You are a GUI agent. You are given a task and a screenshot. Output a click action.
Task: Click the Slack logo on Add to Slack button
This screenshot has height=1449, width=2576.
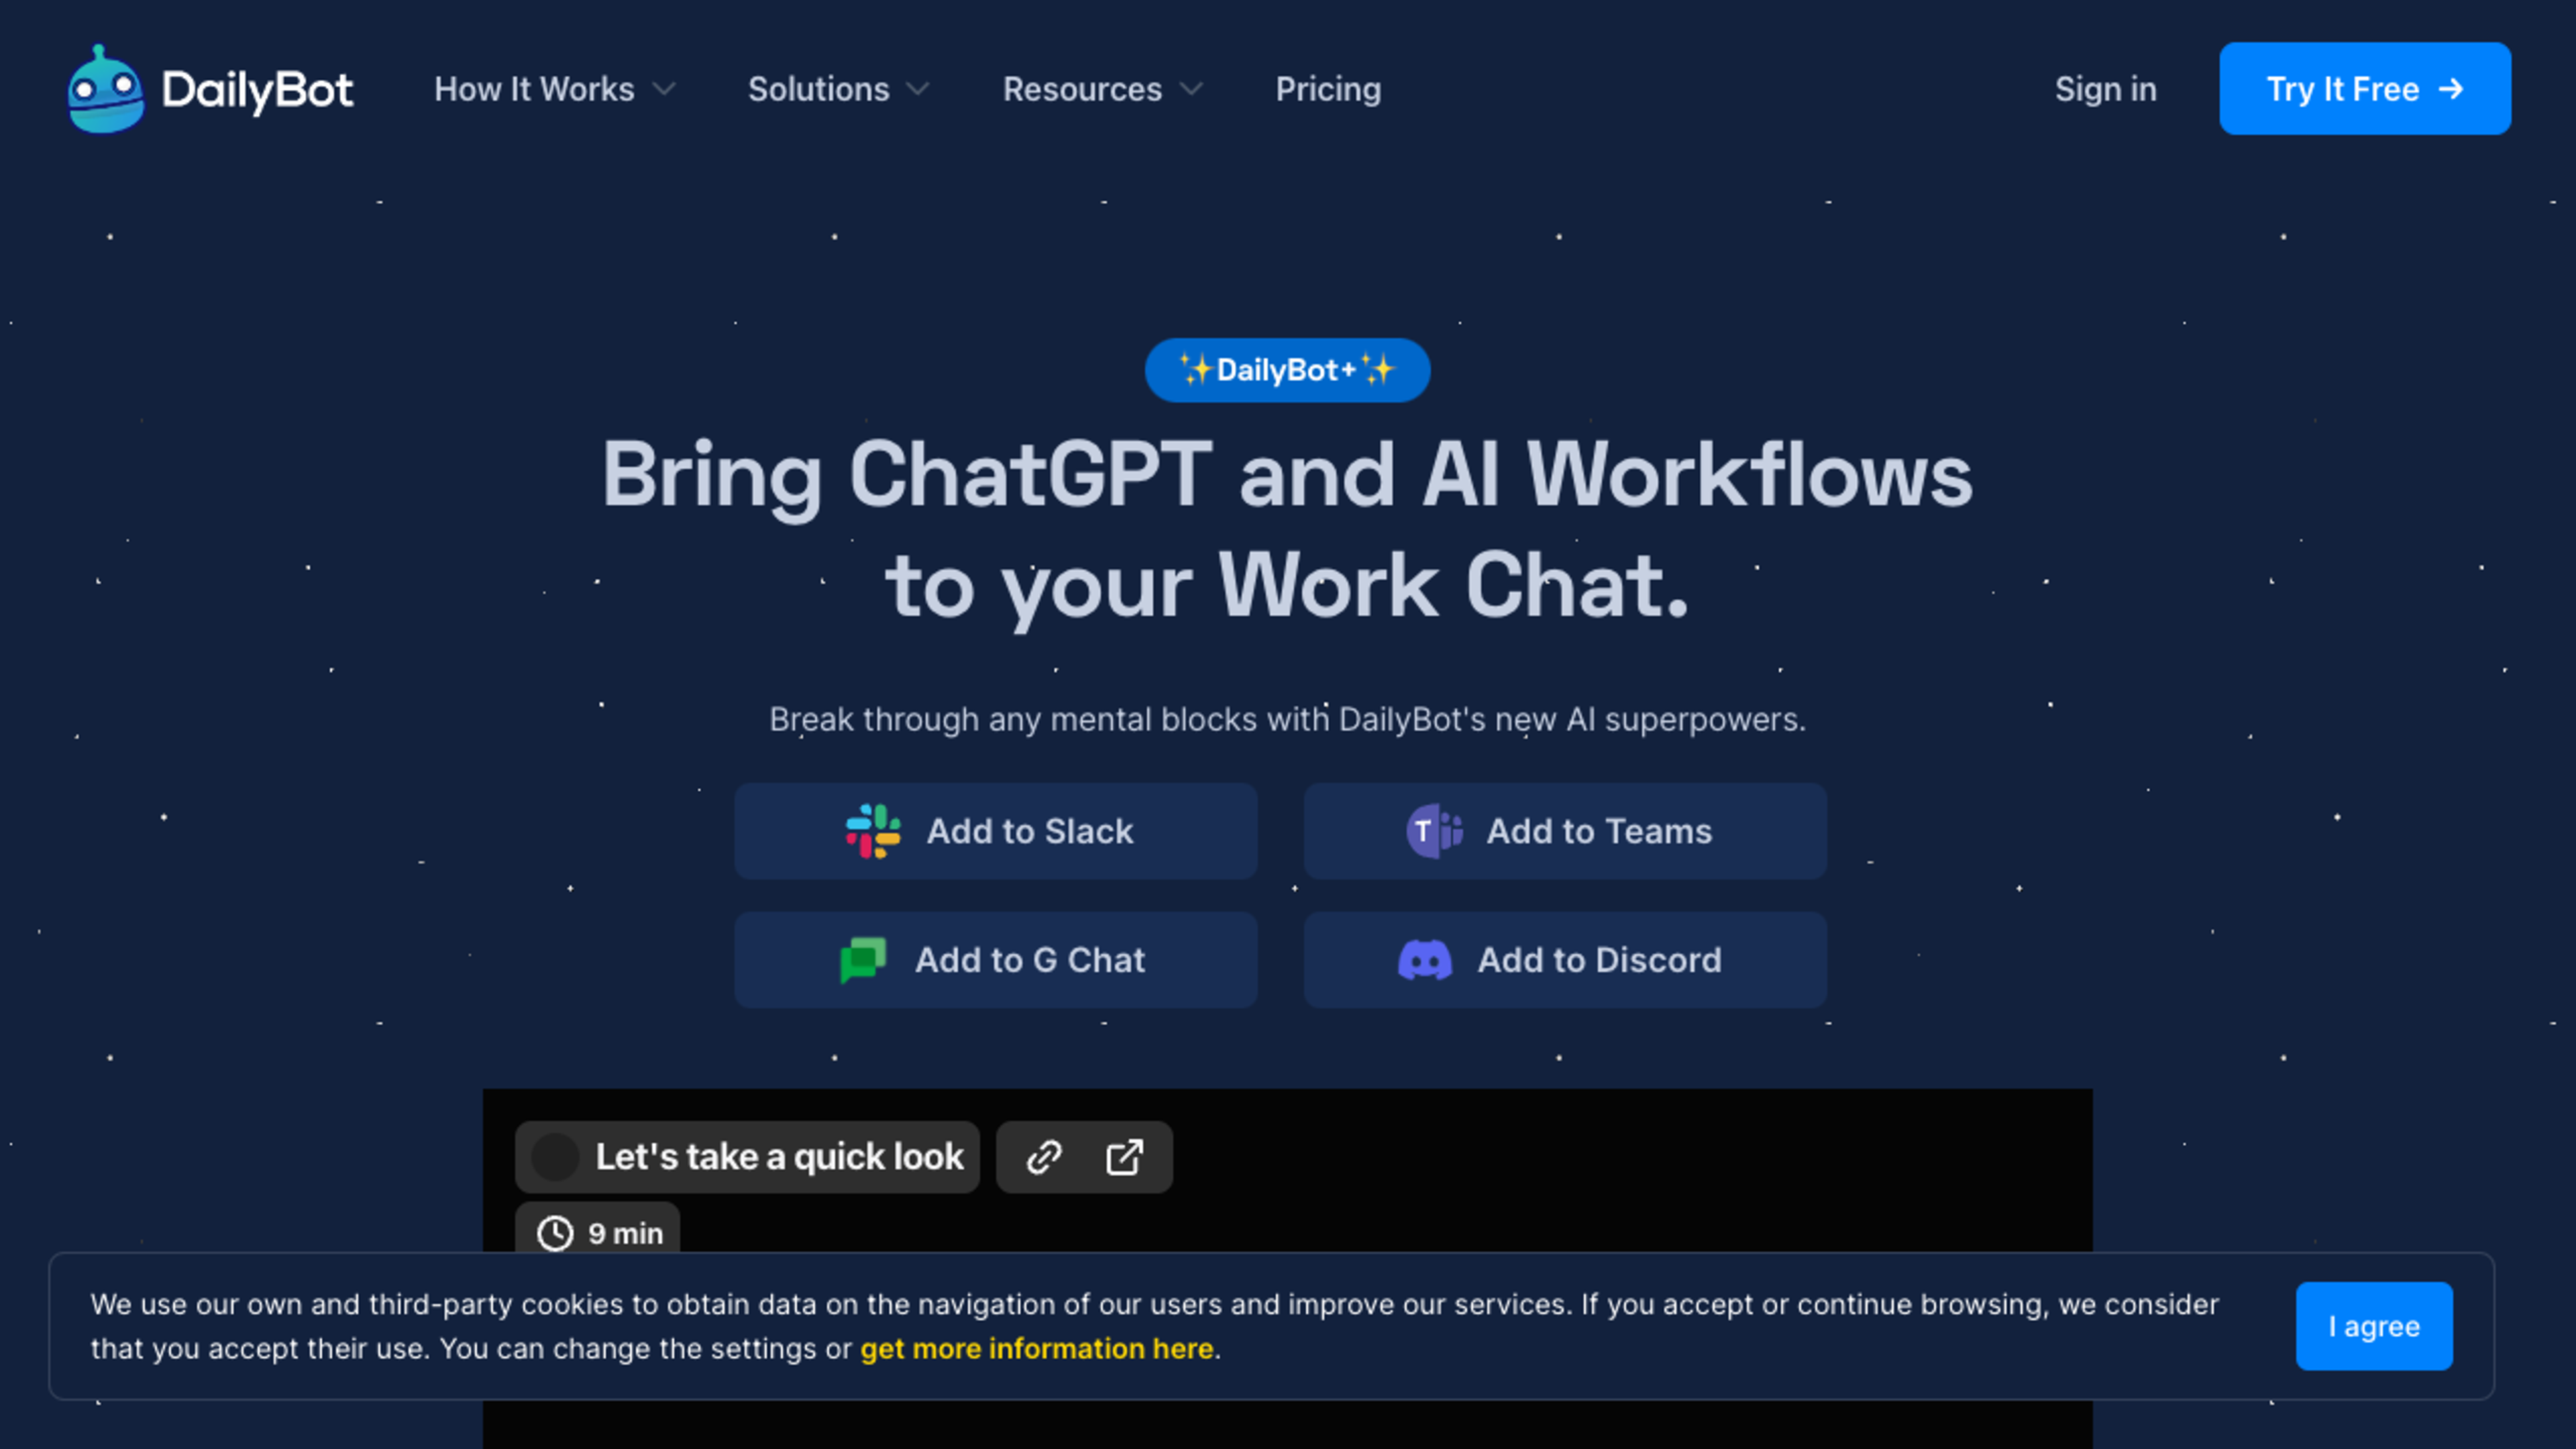tap(872, 830)
